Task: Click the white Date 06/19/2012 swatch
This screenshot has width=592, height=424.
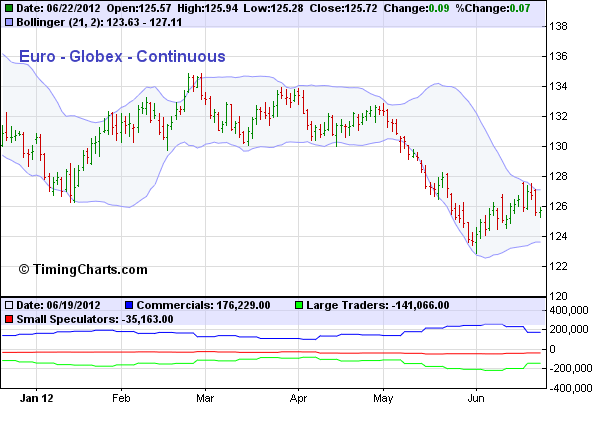Action: (9, 305)
